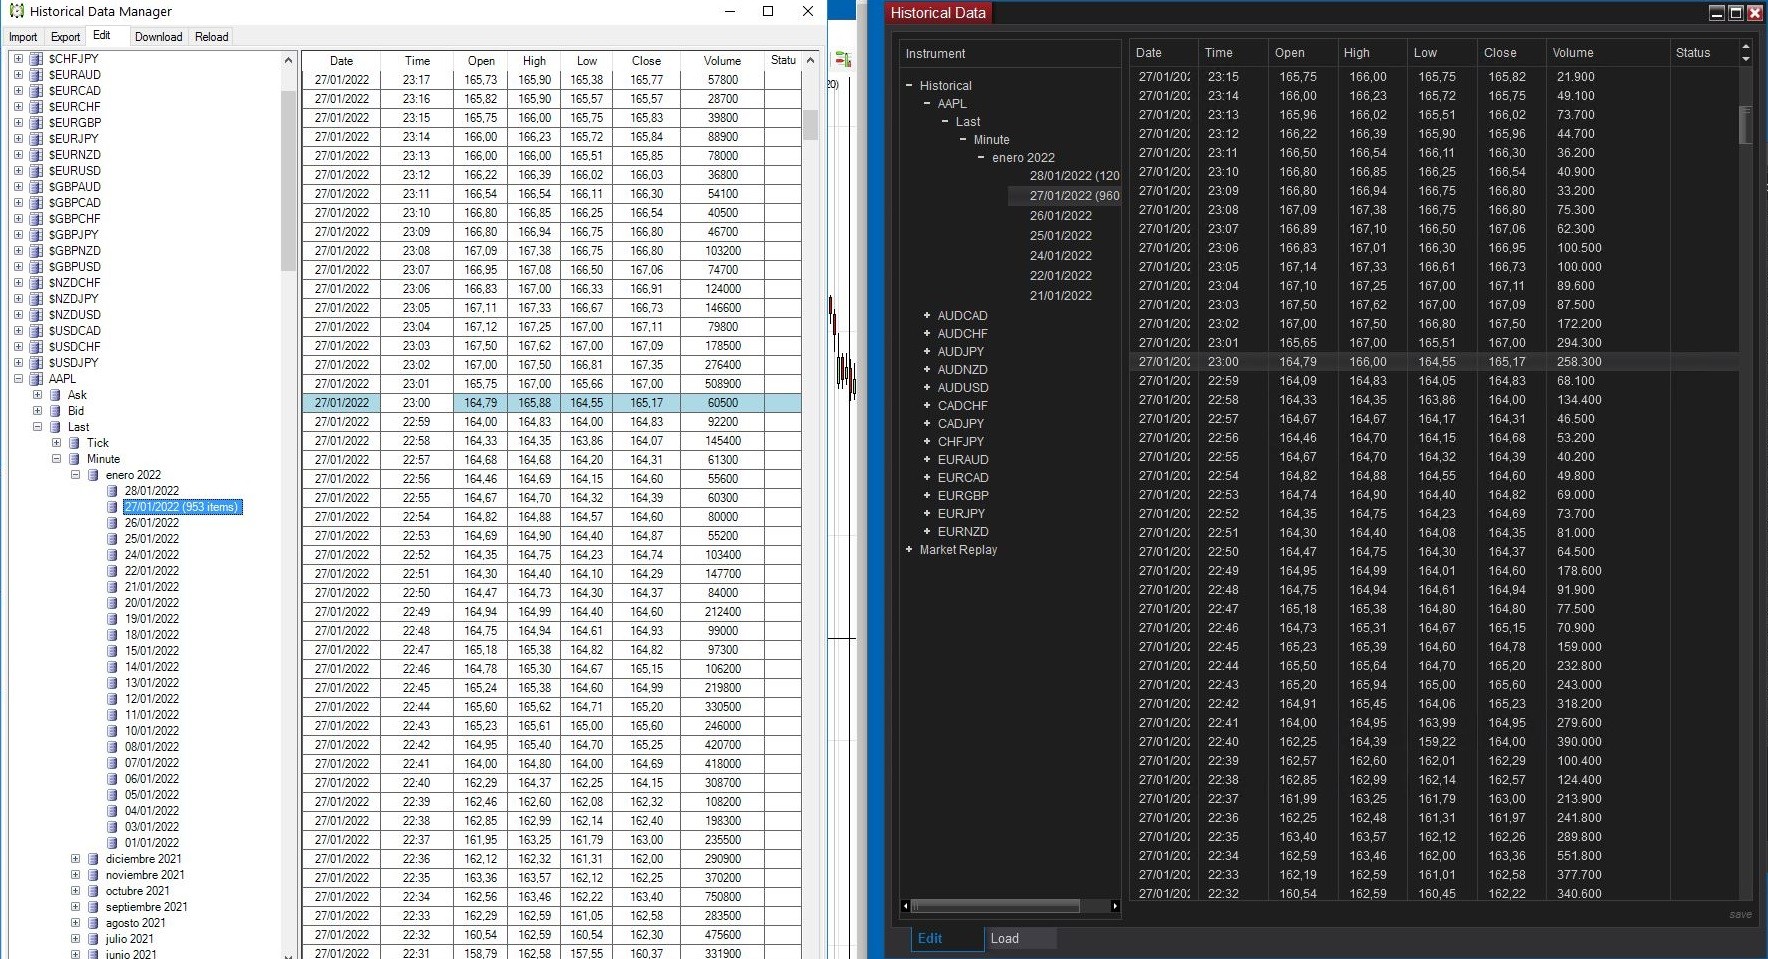This screenshot has height=959, width=1768.
Task: Click the right arrow of the Instrument tree scrollbar
Action: pos(1115,906)
